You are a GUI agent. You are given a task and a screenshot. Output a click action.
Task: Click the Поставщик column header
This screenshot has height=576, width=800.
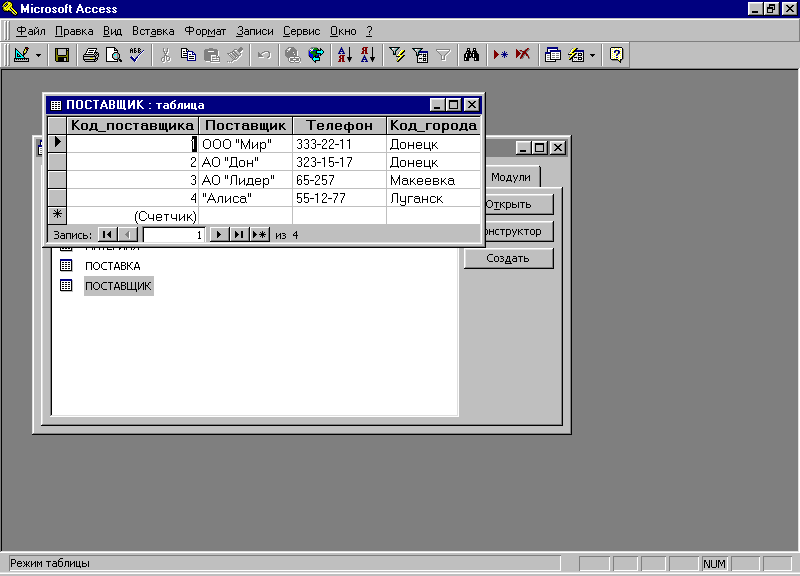(x=245, y=126)
